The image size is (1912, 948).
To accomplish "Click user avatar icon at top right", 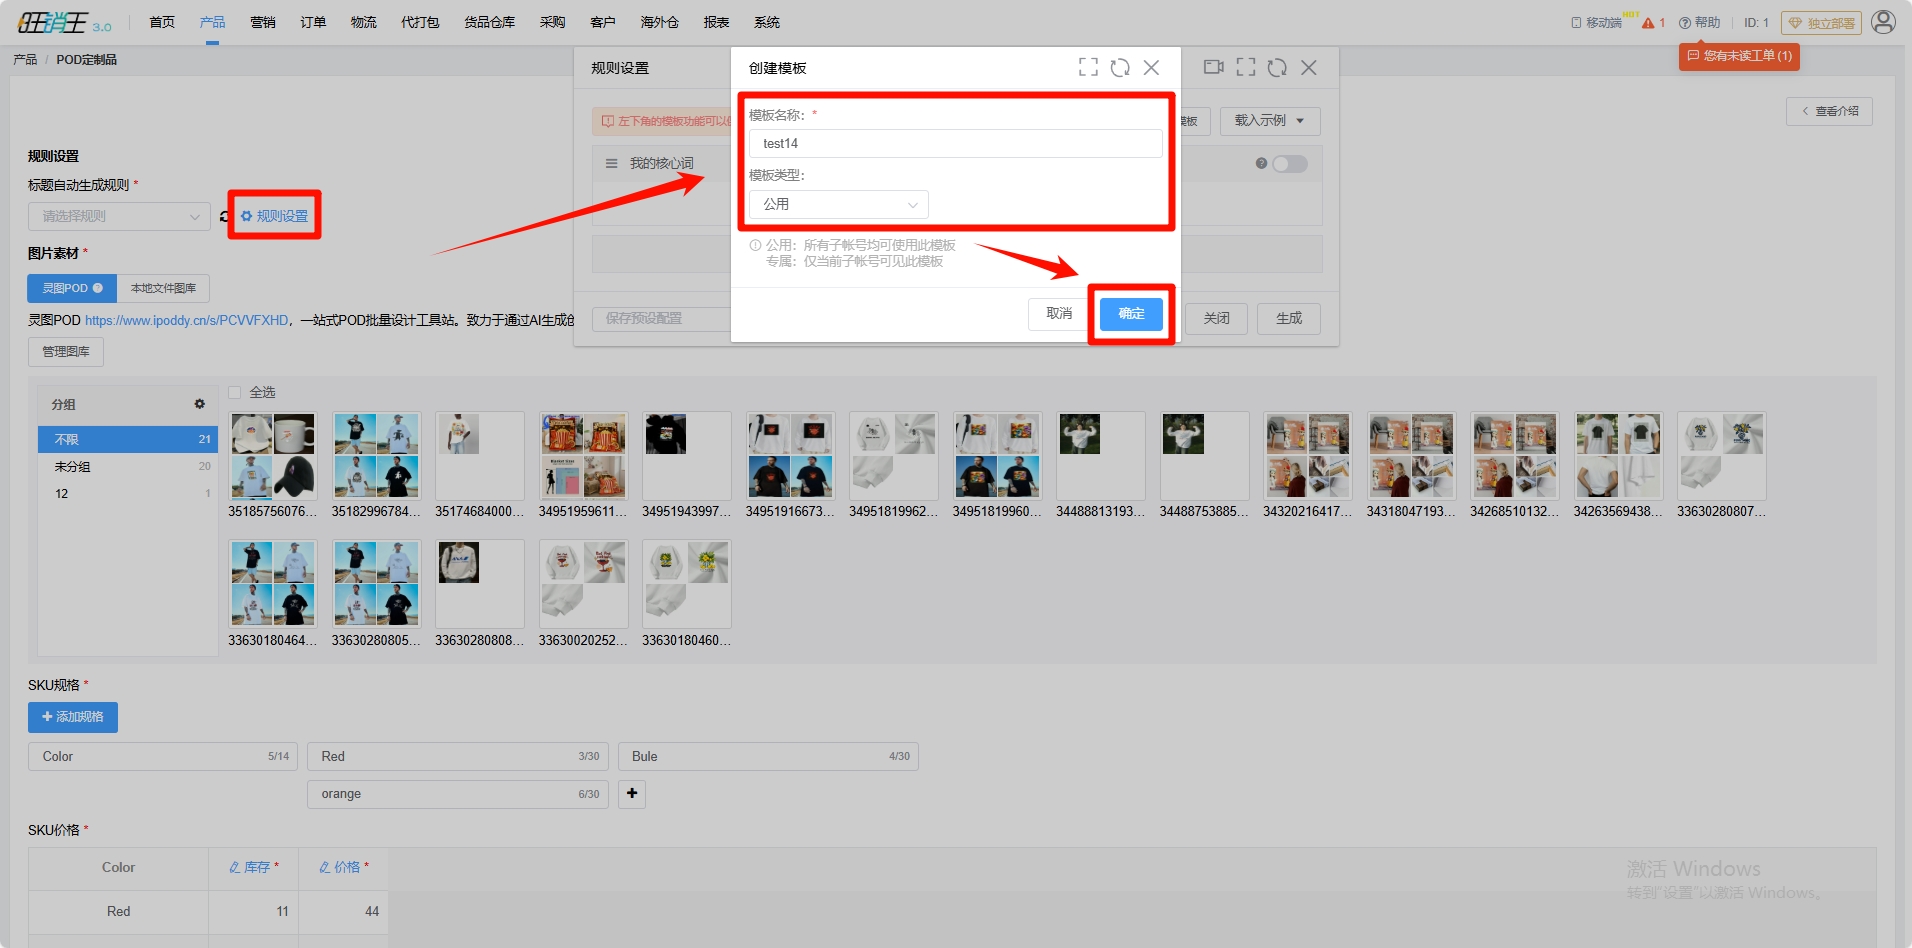I will [1883, 22].
